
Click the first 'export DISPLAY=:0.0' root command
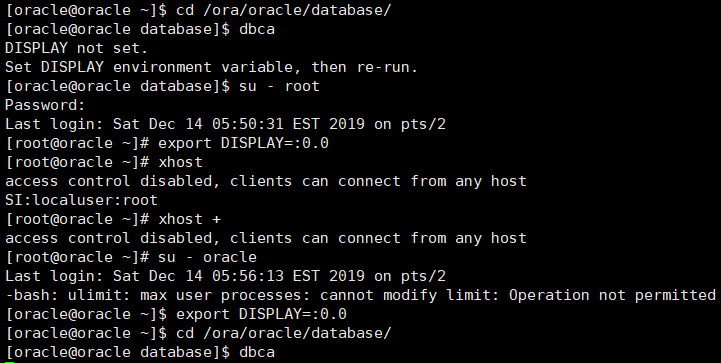tap(243, 143)
